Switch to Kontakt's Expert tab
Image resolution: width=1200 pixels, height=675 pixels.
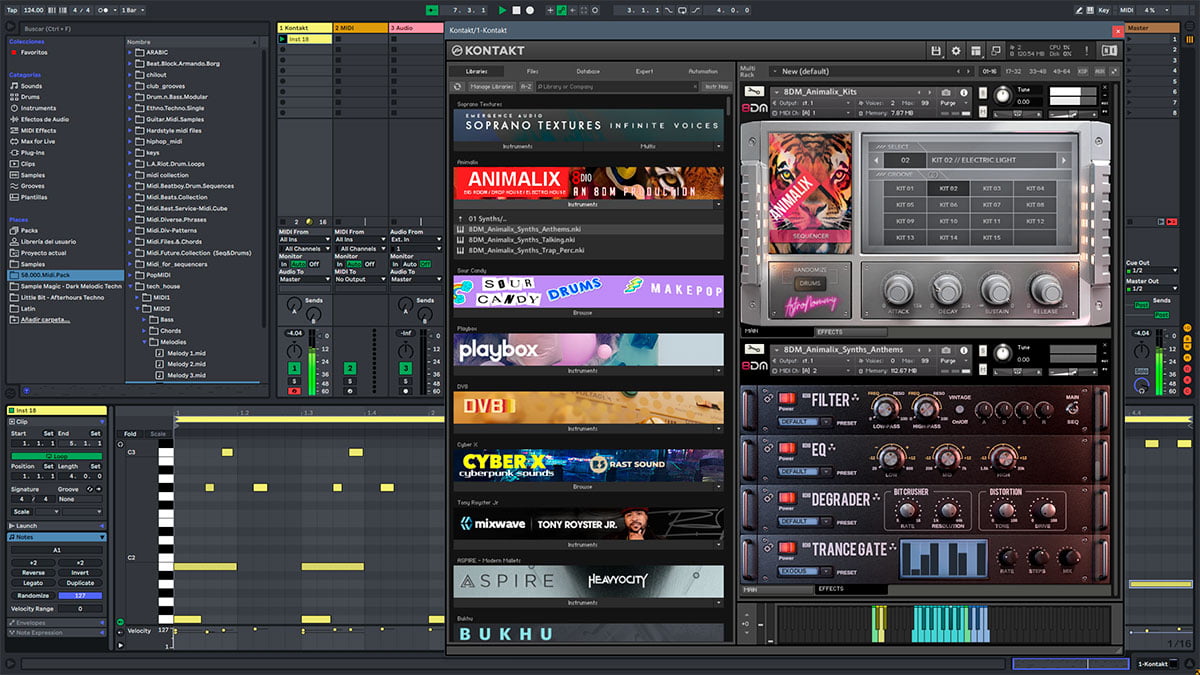(x=645, y=71)
